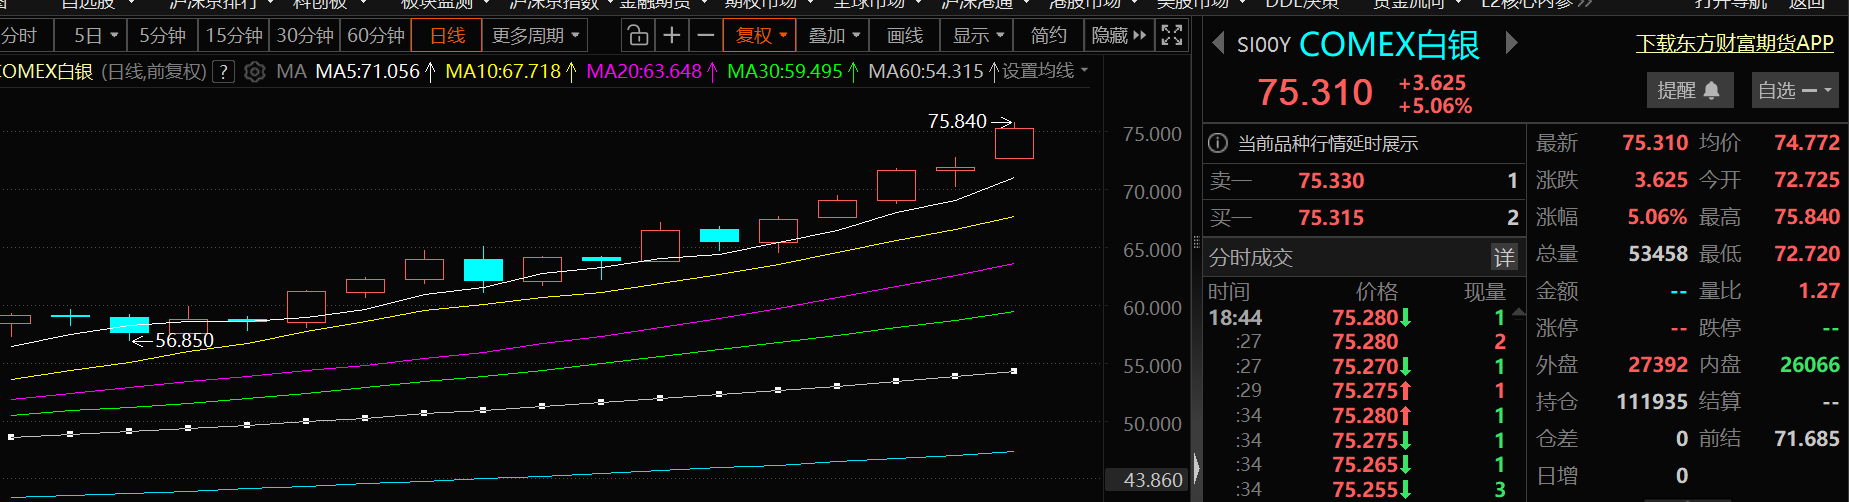Screen dimensions: 1849x502
Task: Click the 详 details button
Action: 1503,258
